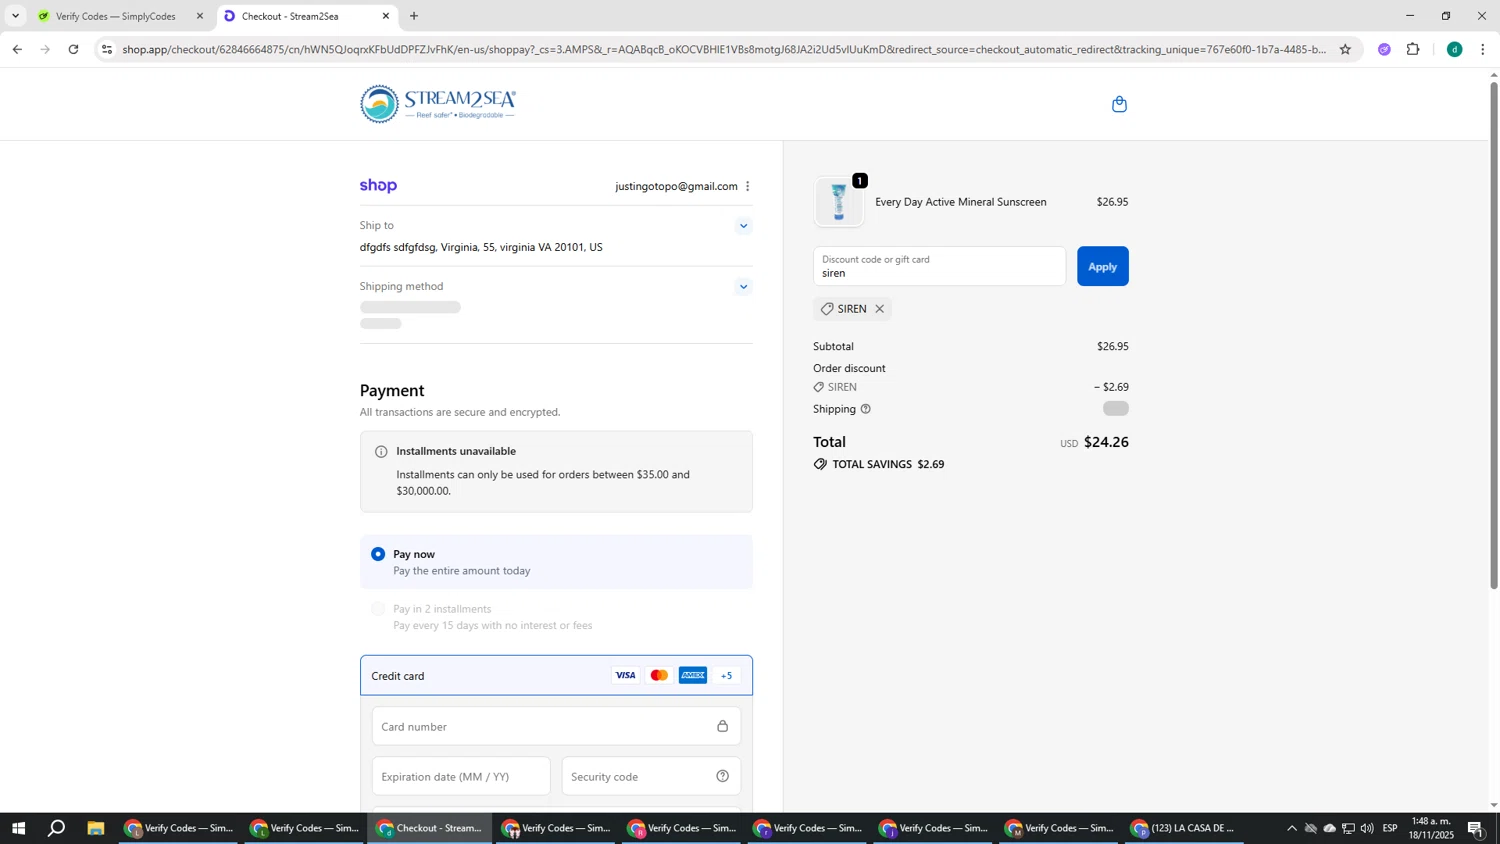Viewport: 1500px width, 844px height.
Task: Apply the discount code
Action: (x=1102, y=266)
